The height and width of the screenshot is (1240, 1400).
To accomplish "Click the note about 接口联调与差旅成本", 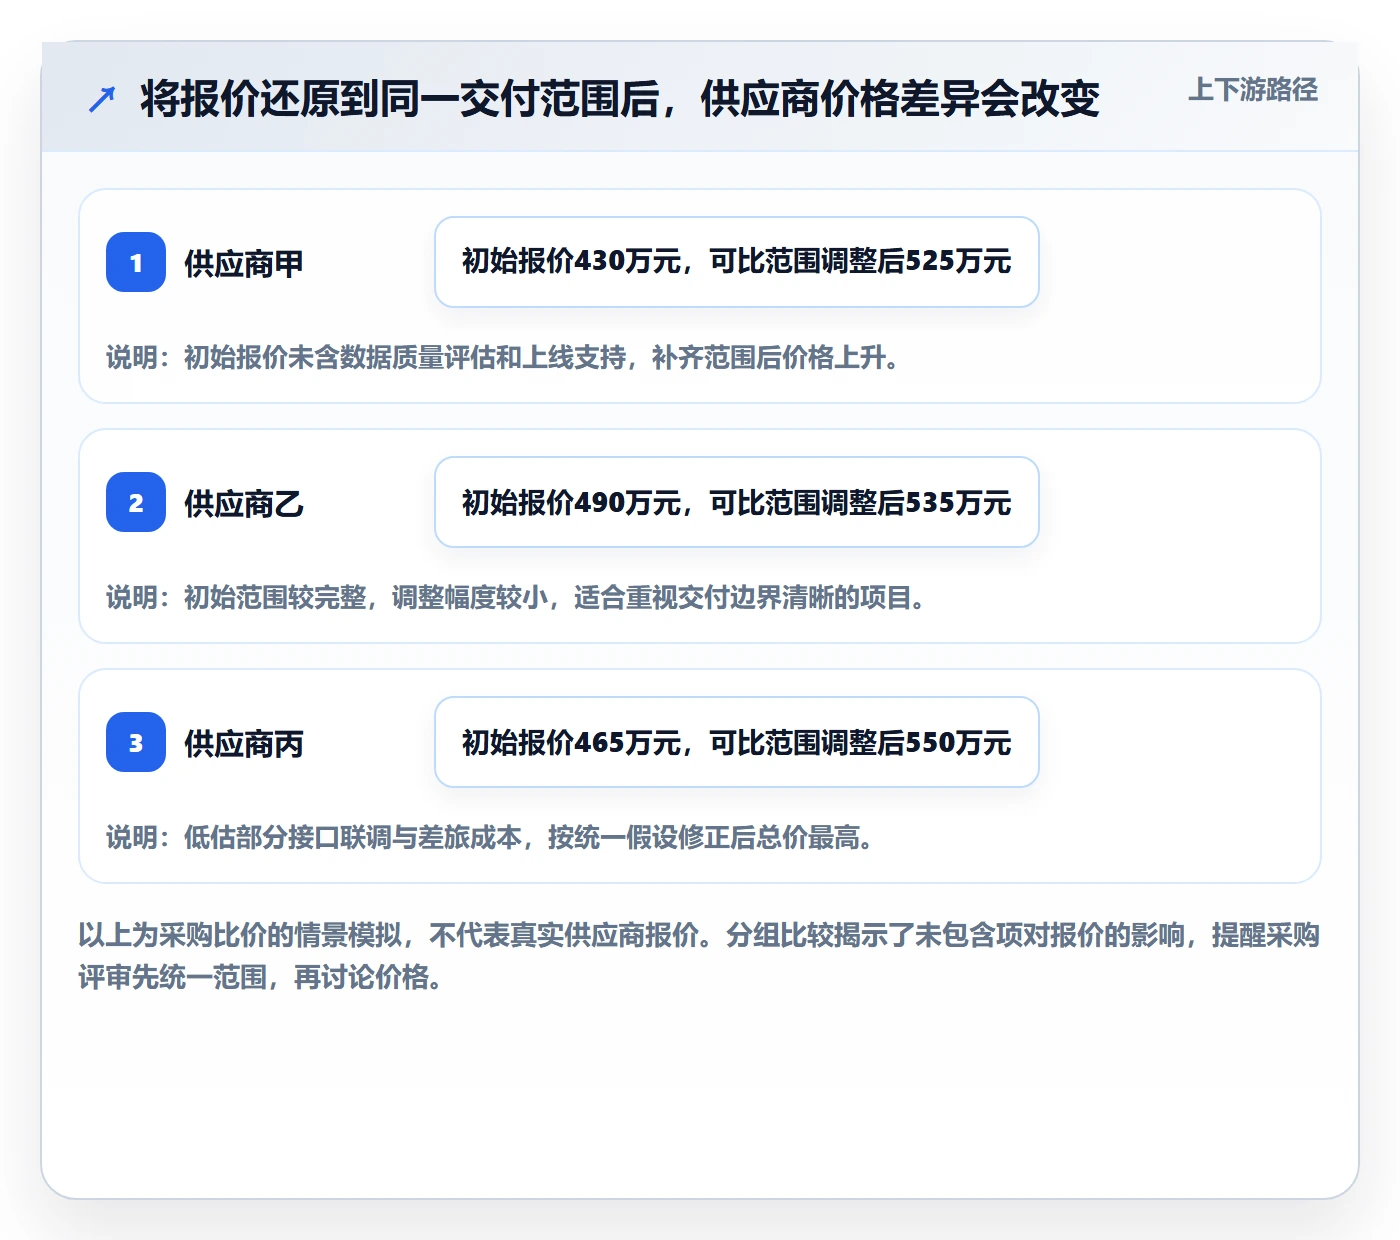I will (x=490, y=838).
